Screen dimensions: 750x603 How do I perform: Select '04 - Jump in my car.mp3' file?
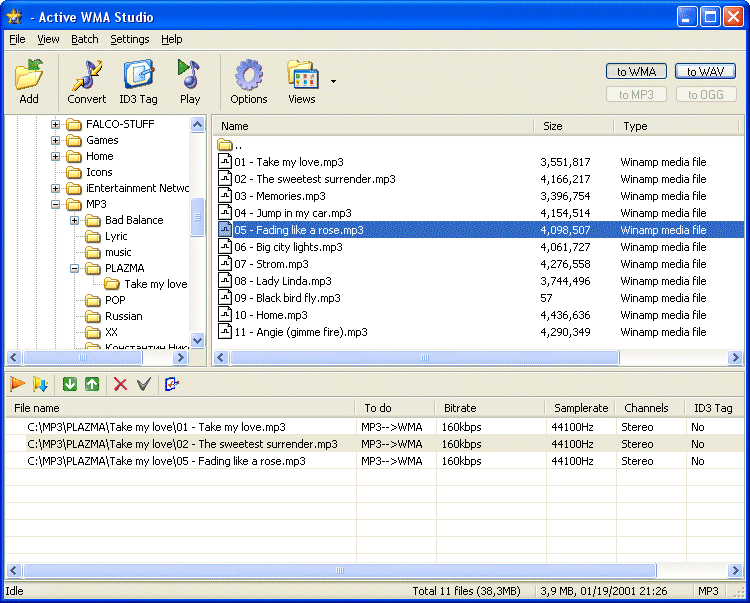pyautogui.click(x=293, y=213)
